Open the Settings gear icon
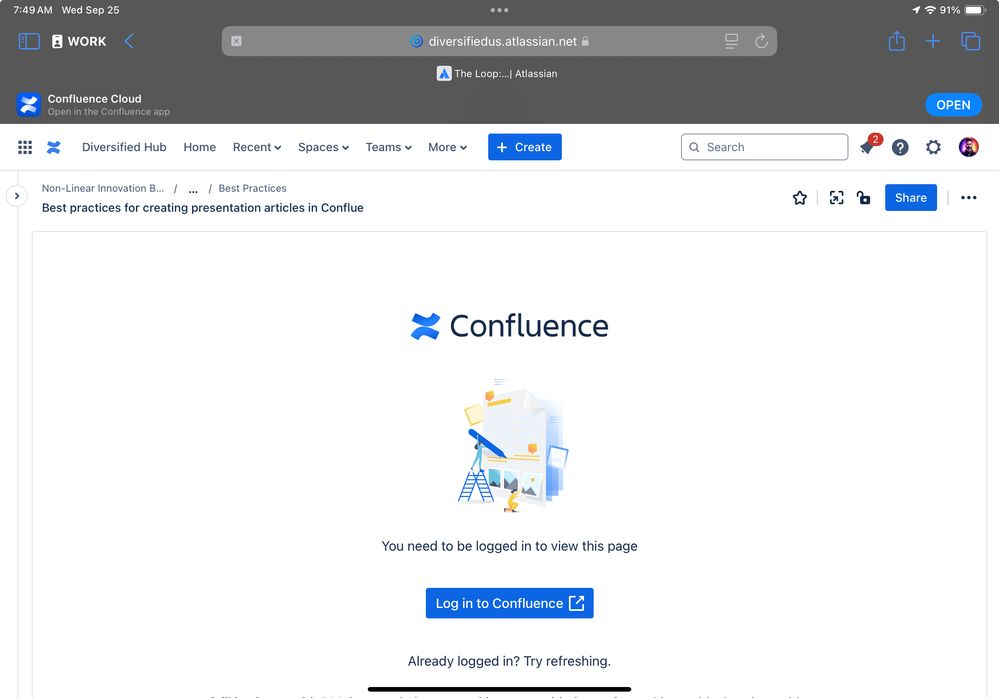Image resolution: width=999 pixels, height=698 pixels. pyautogui.click(x=933, y=147)
